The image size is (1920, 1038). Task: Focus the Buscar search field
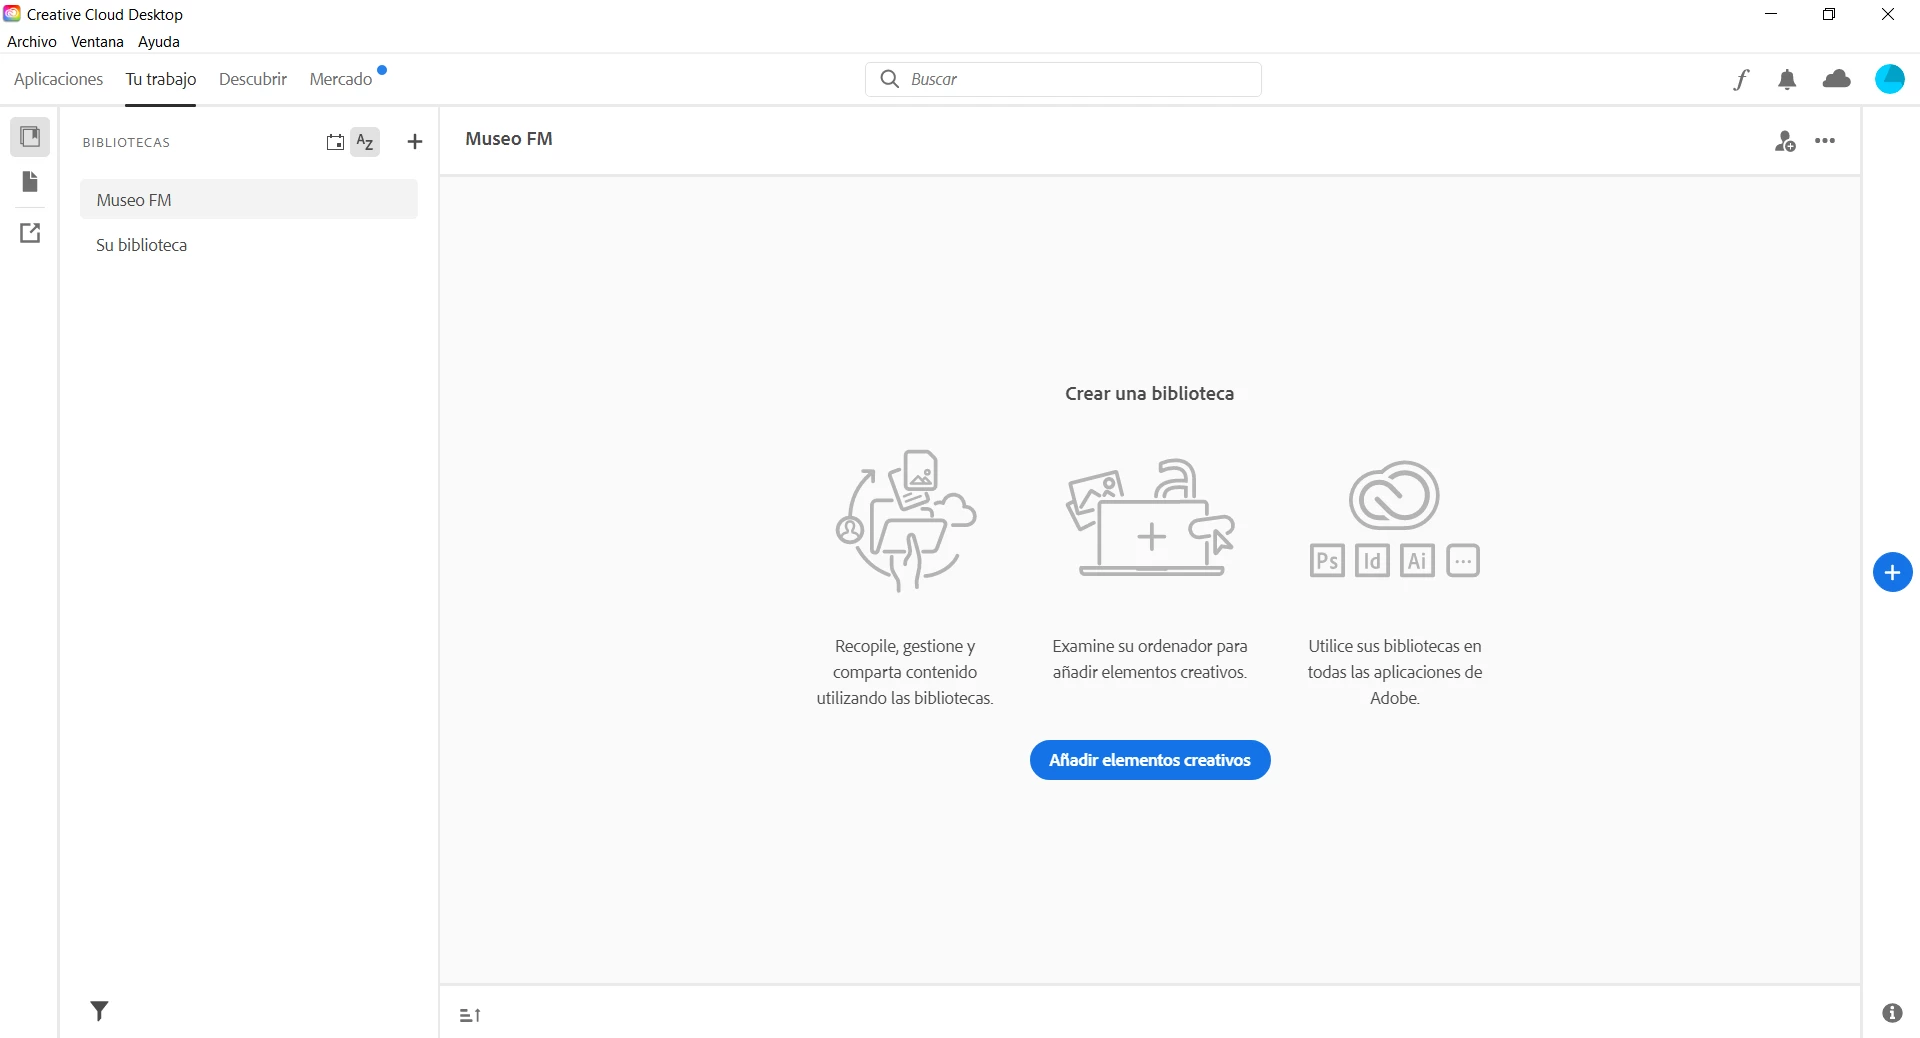click(x=1063, y=79)
